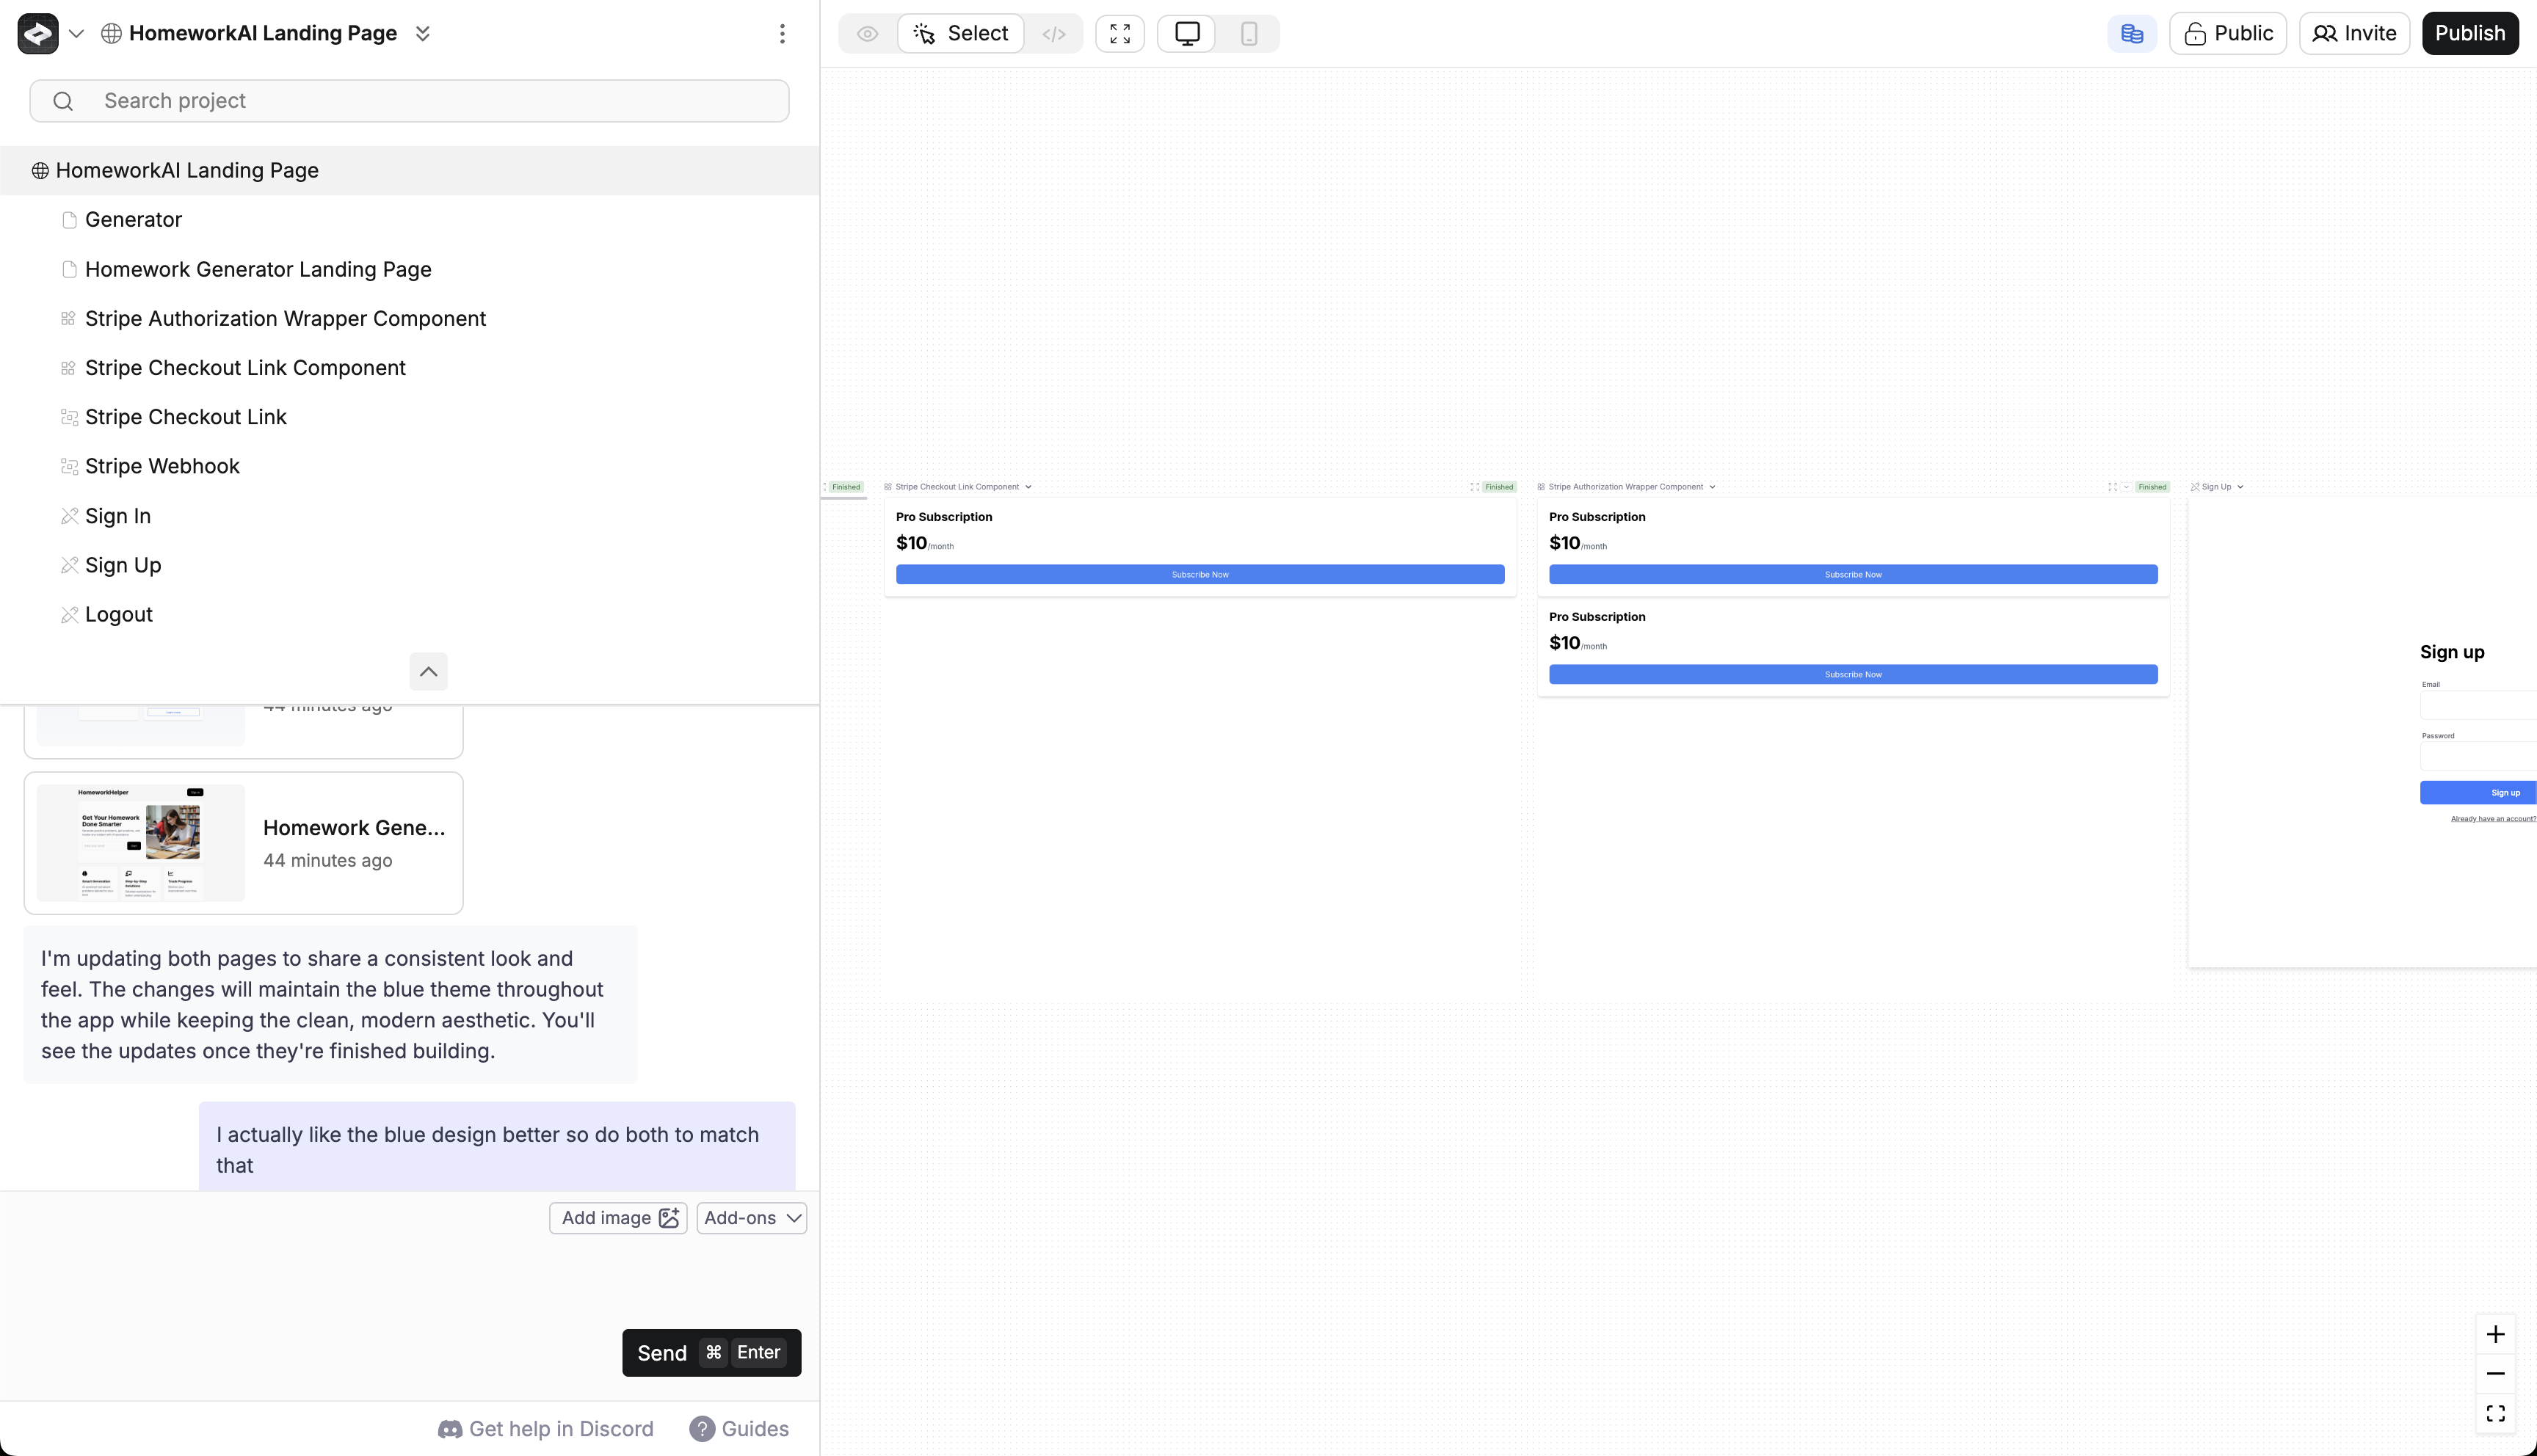The height and width of the screenshot is (1456, 2537).
Task: Click the fullscreen expand icon in toolbar
Action: (x=1120, y=34)
